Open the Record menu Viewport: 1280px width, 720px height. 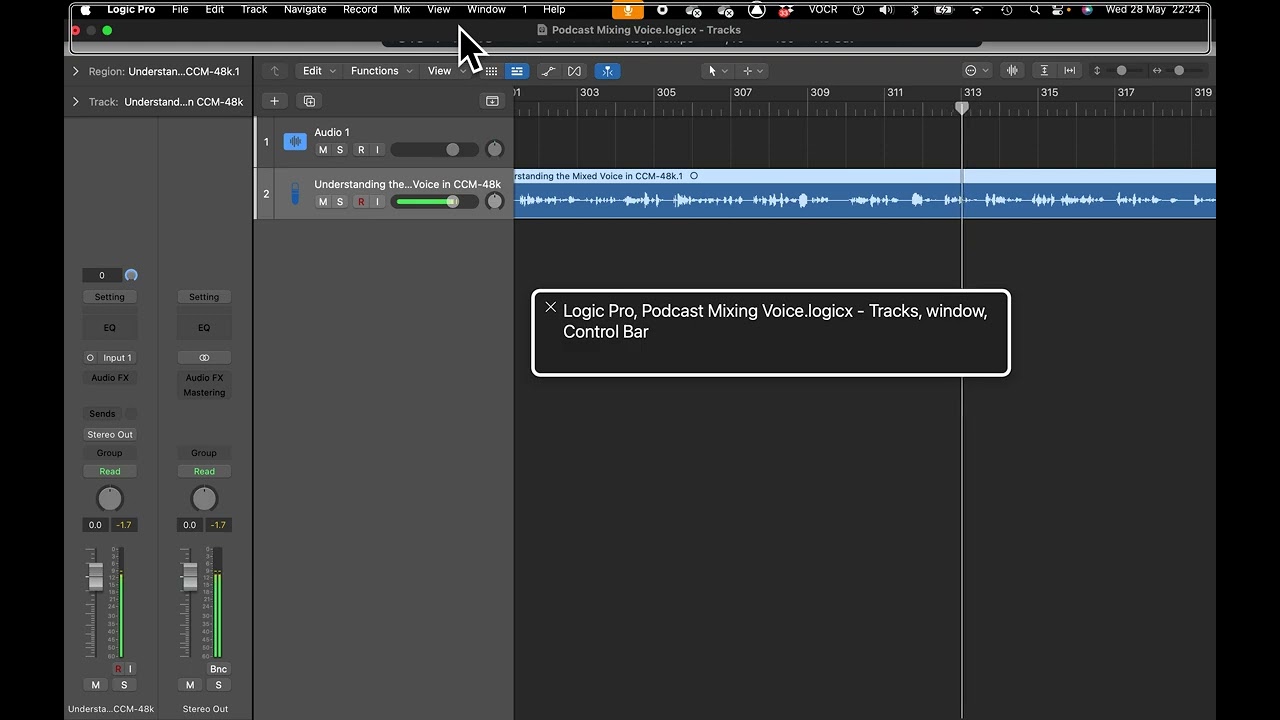click(360, 10)
